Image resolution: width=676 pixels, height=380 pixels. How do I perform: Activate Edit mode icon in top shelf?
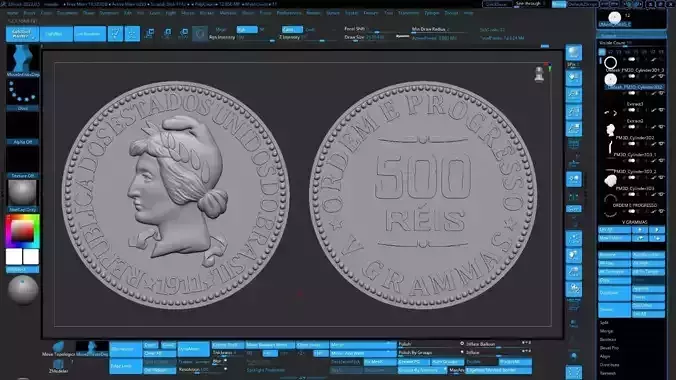pyautogui.click(x=115, y=34)
